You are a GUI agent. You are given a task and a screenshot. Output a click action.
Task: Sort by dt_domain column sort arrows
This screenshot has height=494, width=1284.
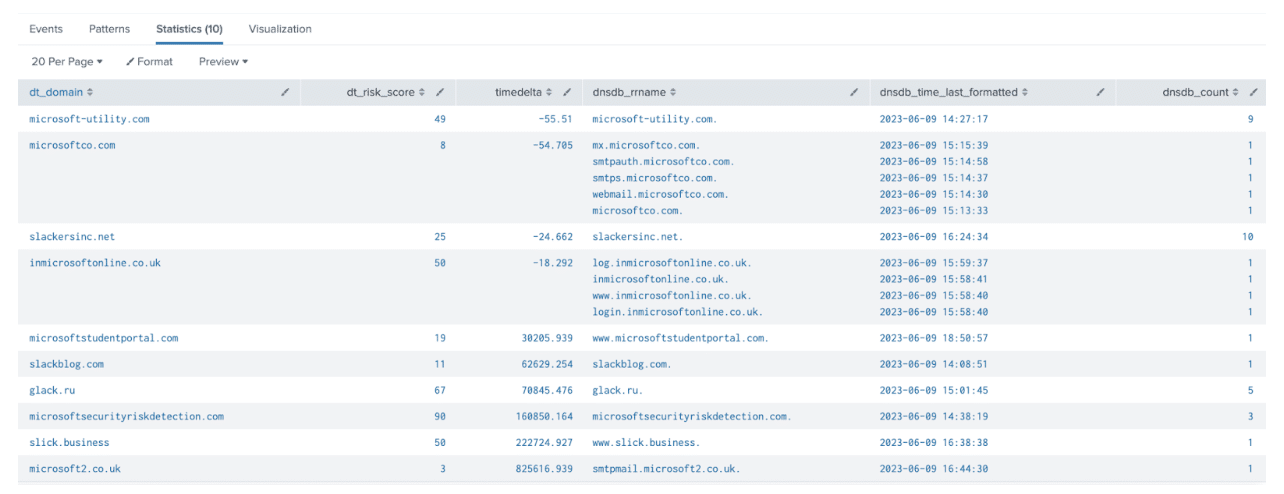90,92
